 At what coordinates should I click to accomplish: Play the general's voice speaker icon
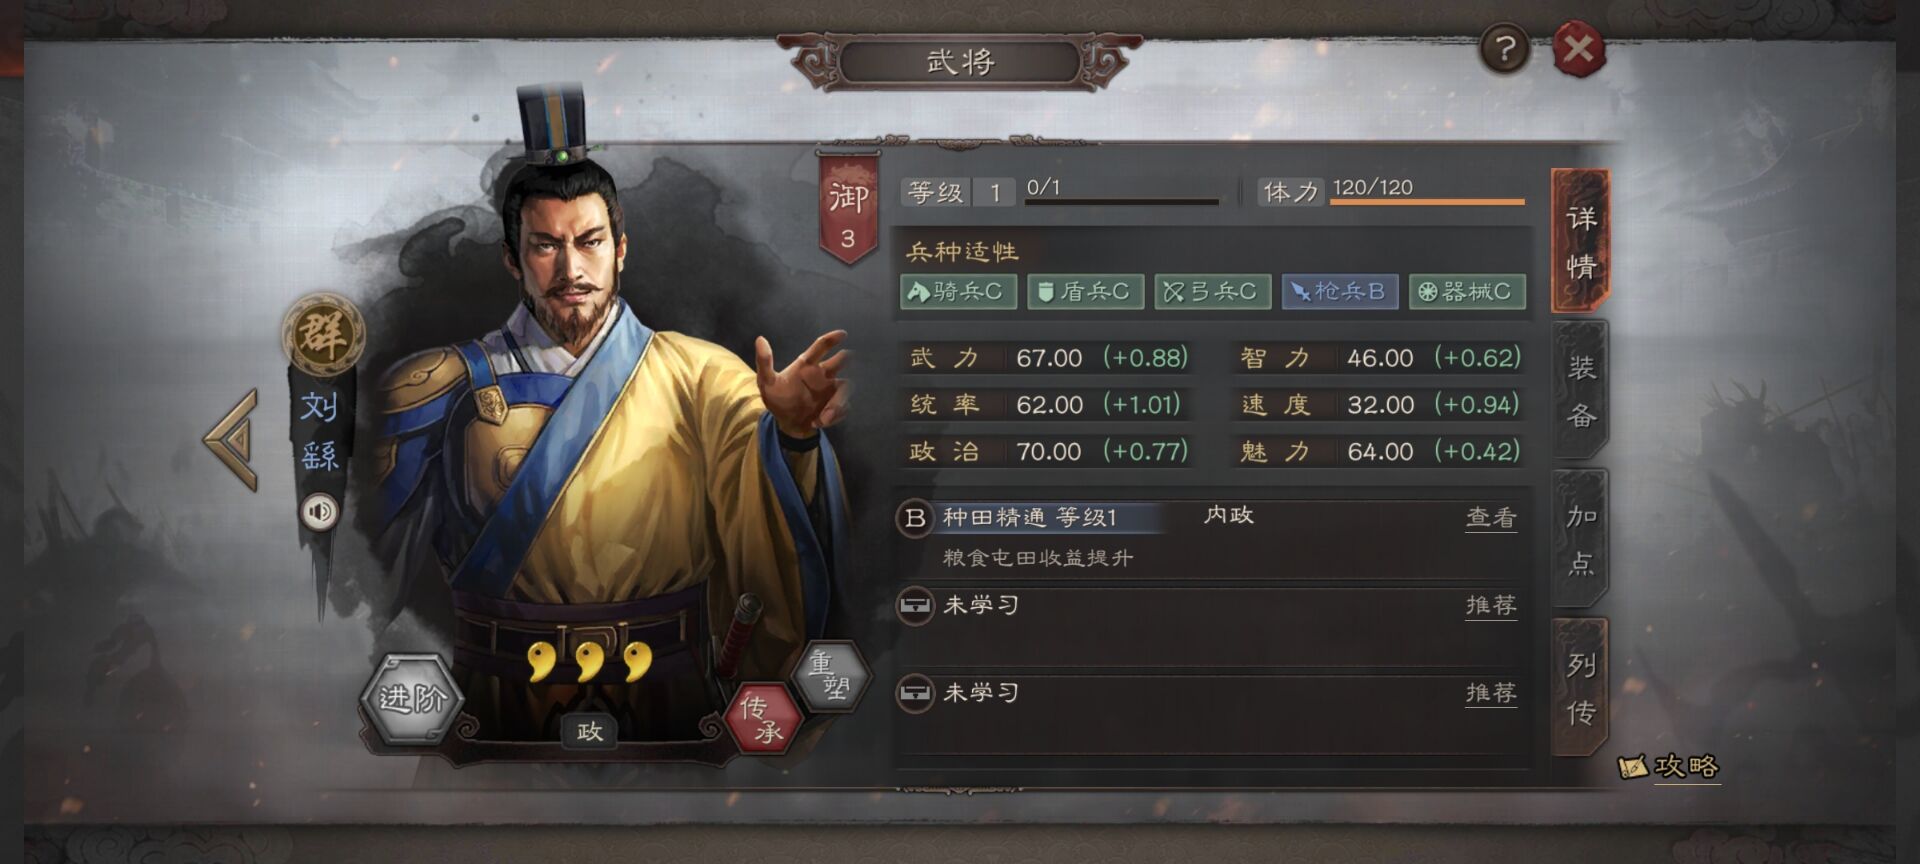pyautogui.click(x=320, y=512)
